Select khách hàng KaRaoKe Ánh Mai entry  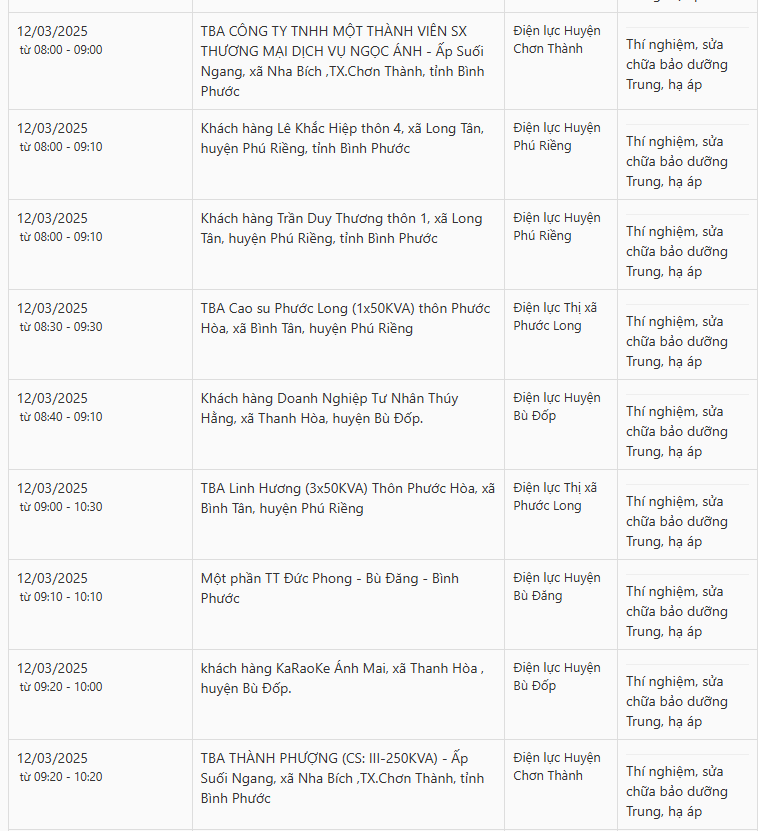(x=342, y=678)
